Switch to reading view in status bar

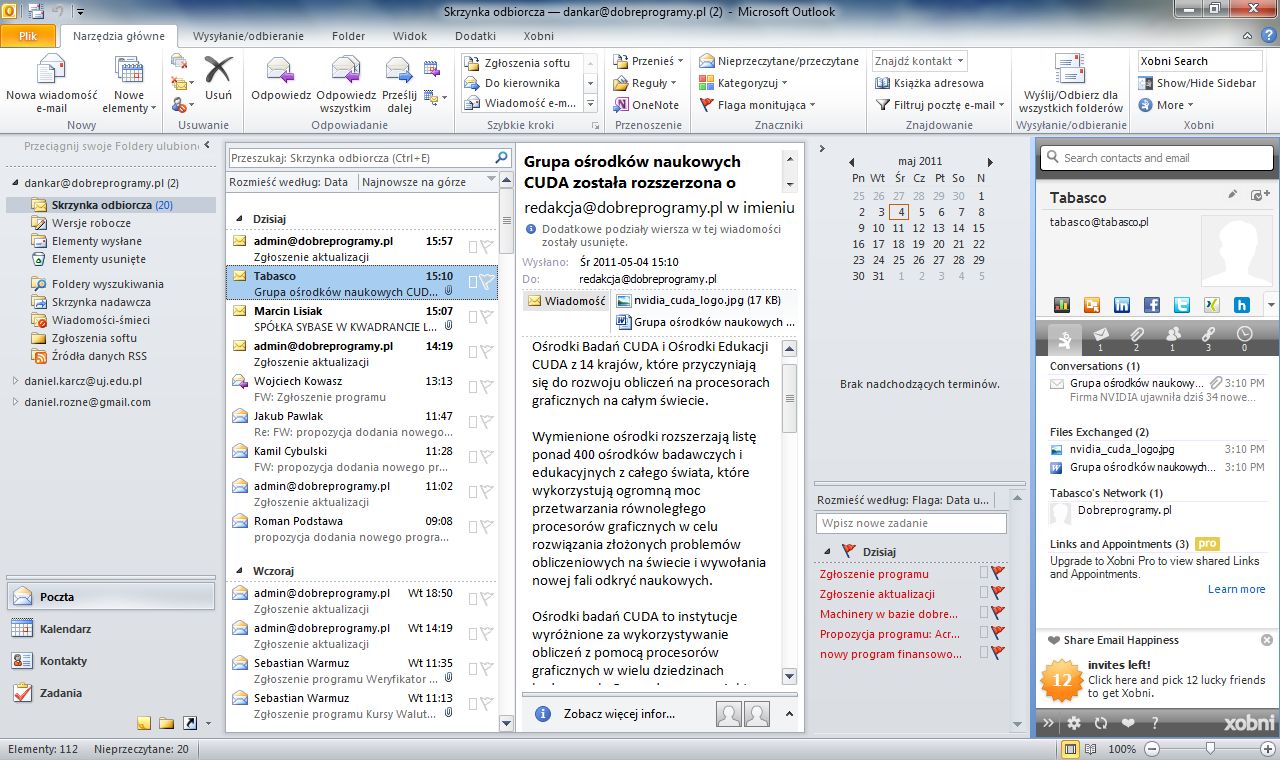[1090, 749]
